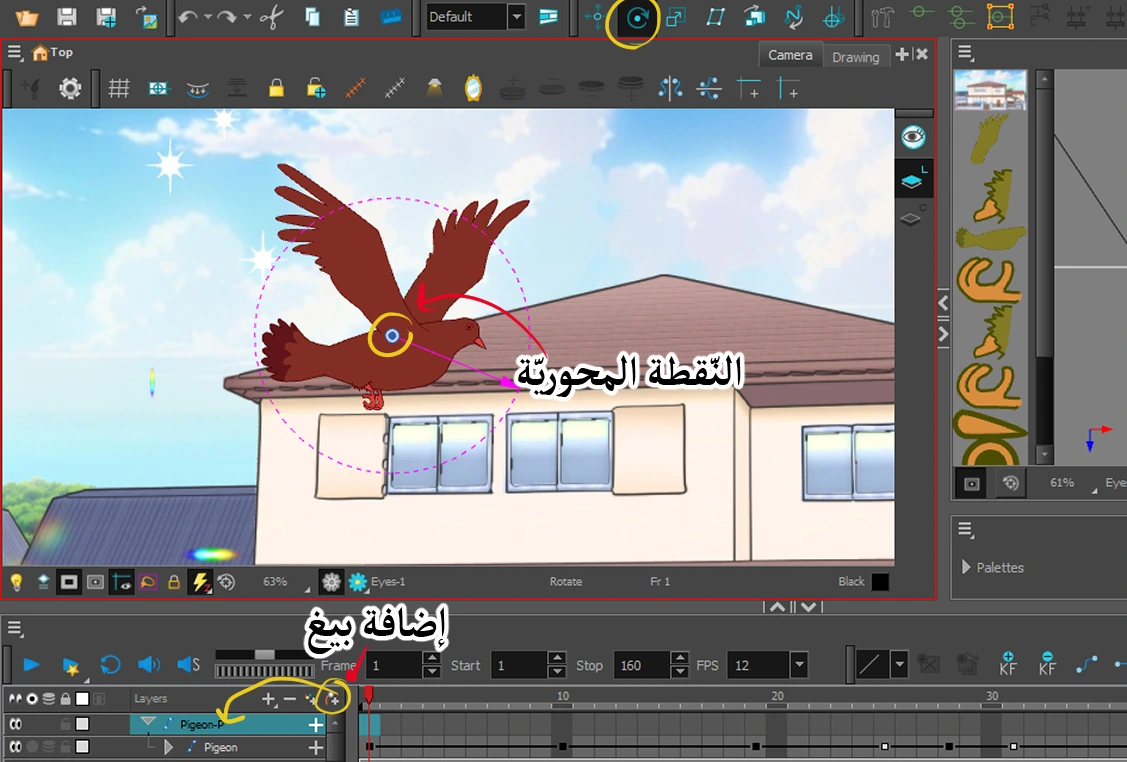Toggle the lock on Pigeon-P layer
The width and height of the screenshot is (1127, 762).
[x=65, y=724]
